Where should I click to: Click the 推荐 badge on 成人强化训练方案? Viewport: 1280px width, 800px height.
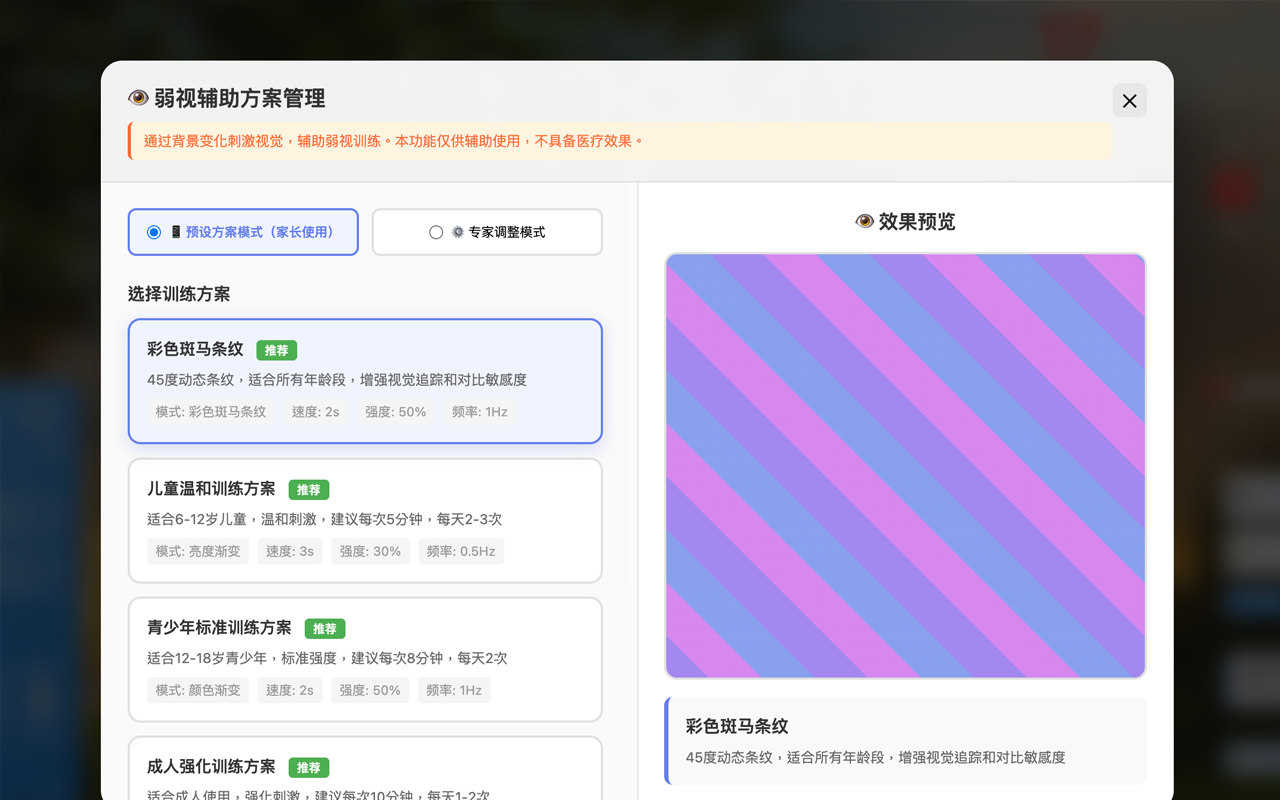click(x=309, y=767)
